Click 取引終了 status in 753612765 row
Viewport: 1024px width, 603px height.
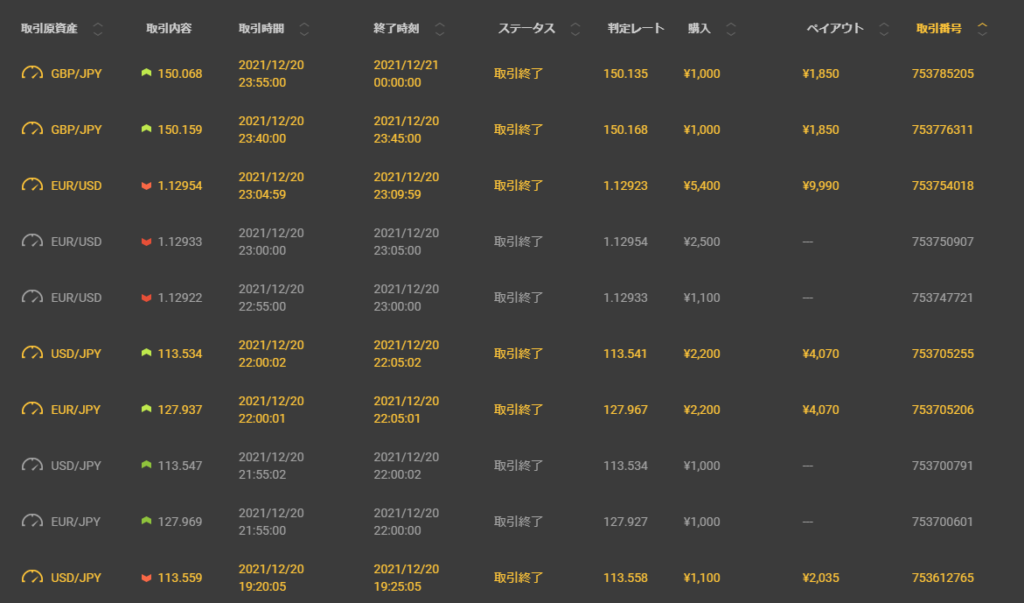click(518, 577)
